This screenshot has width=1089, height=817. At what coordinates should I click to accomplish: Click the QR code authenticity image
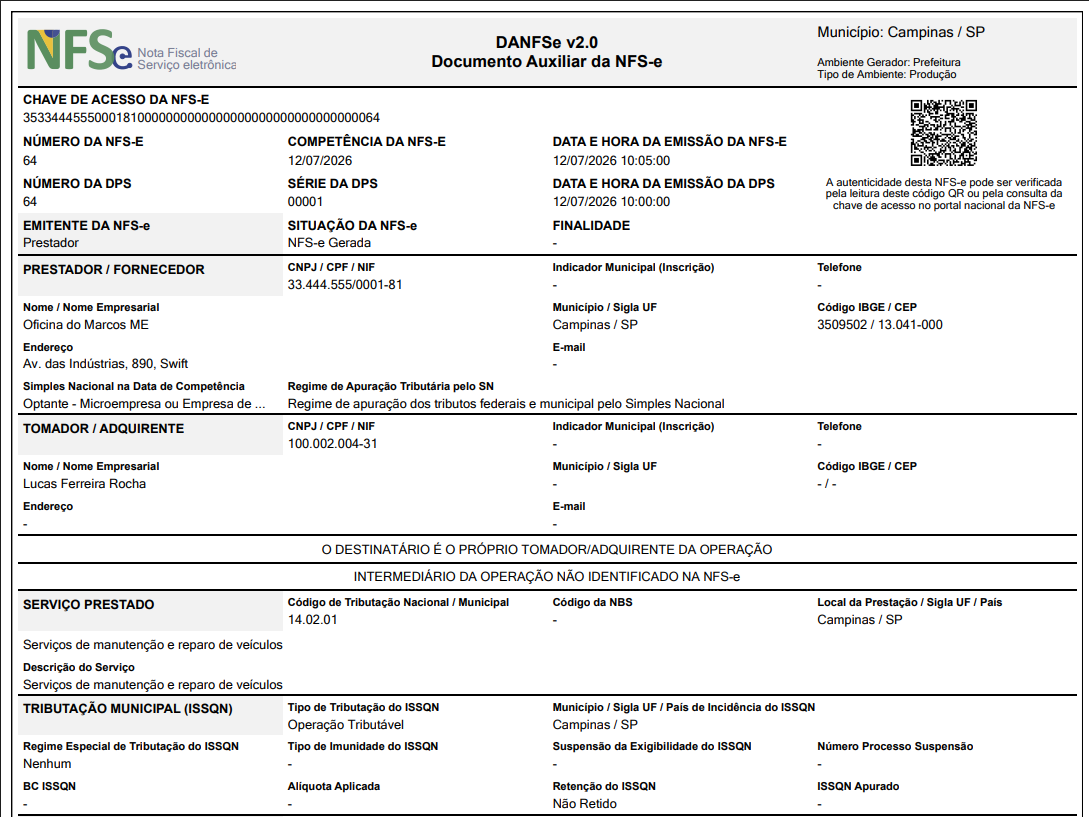tap(944, 133)
